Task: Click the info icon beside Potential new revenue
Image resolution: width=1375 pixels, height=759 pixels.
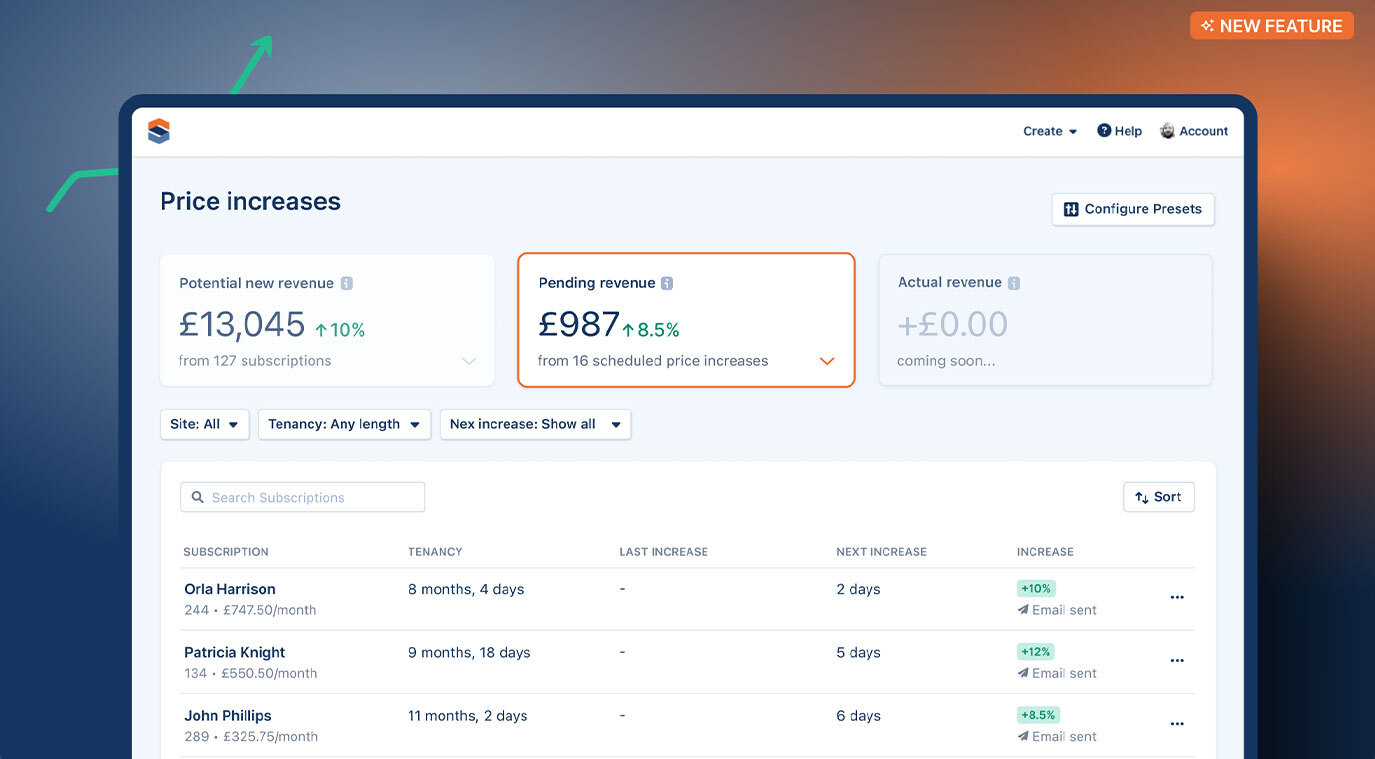Action: click(x=349, y=283)
